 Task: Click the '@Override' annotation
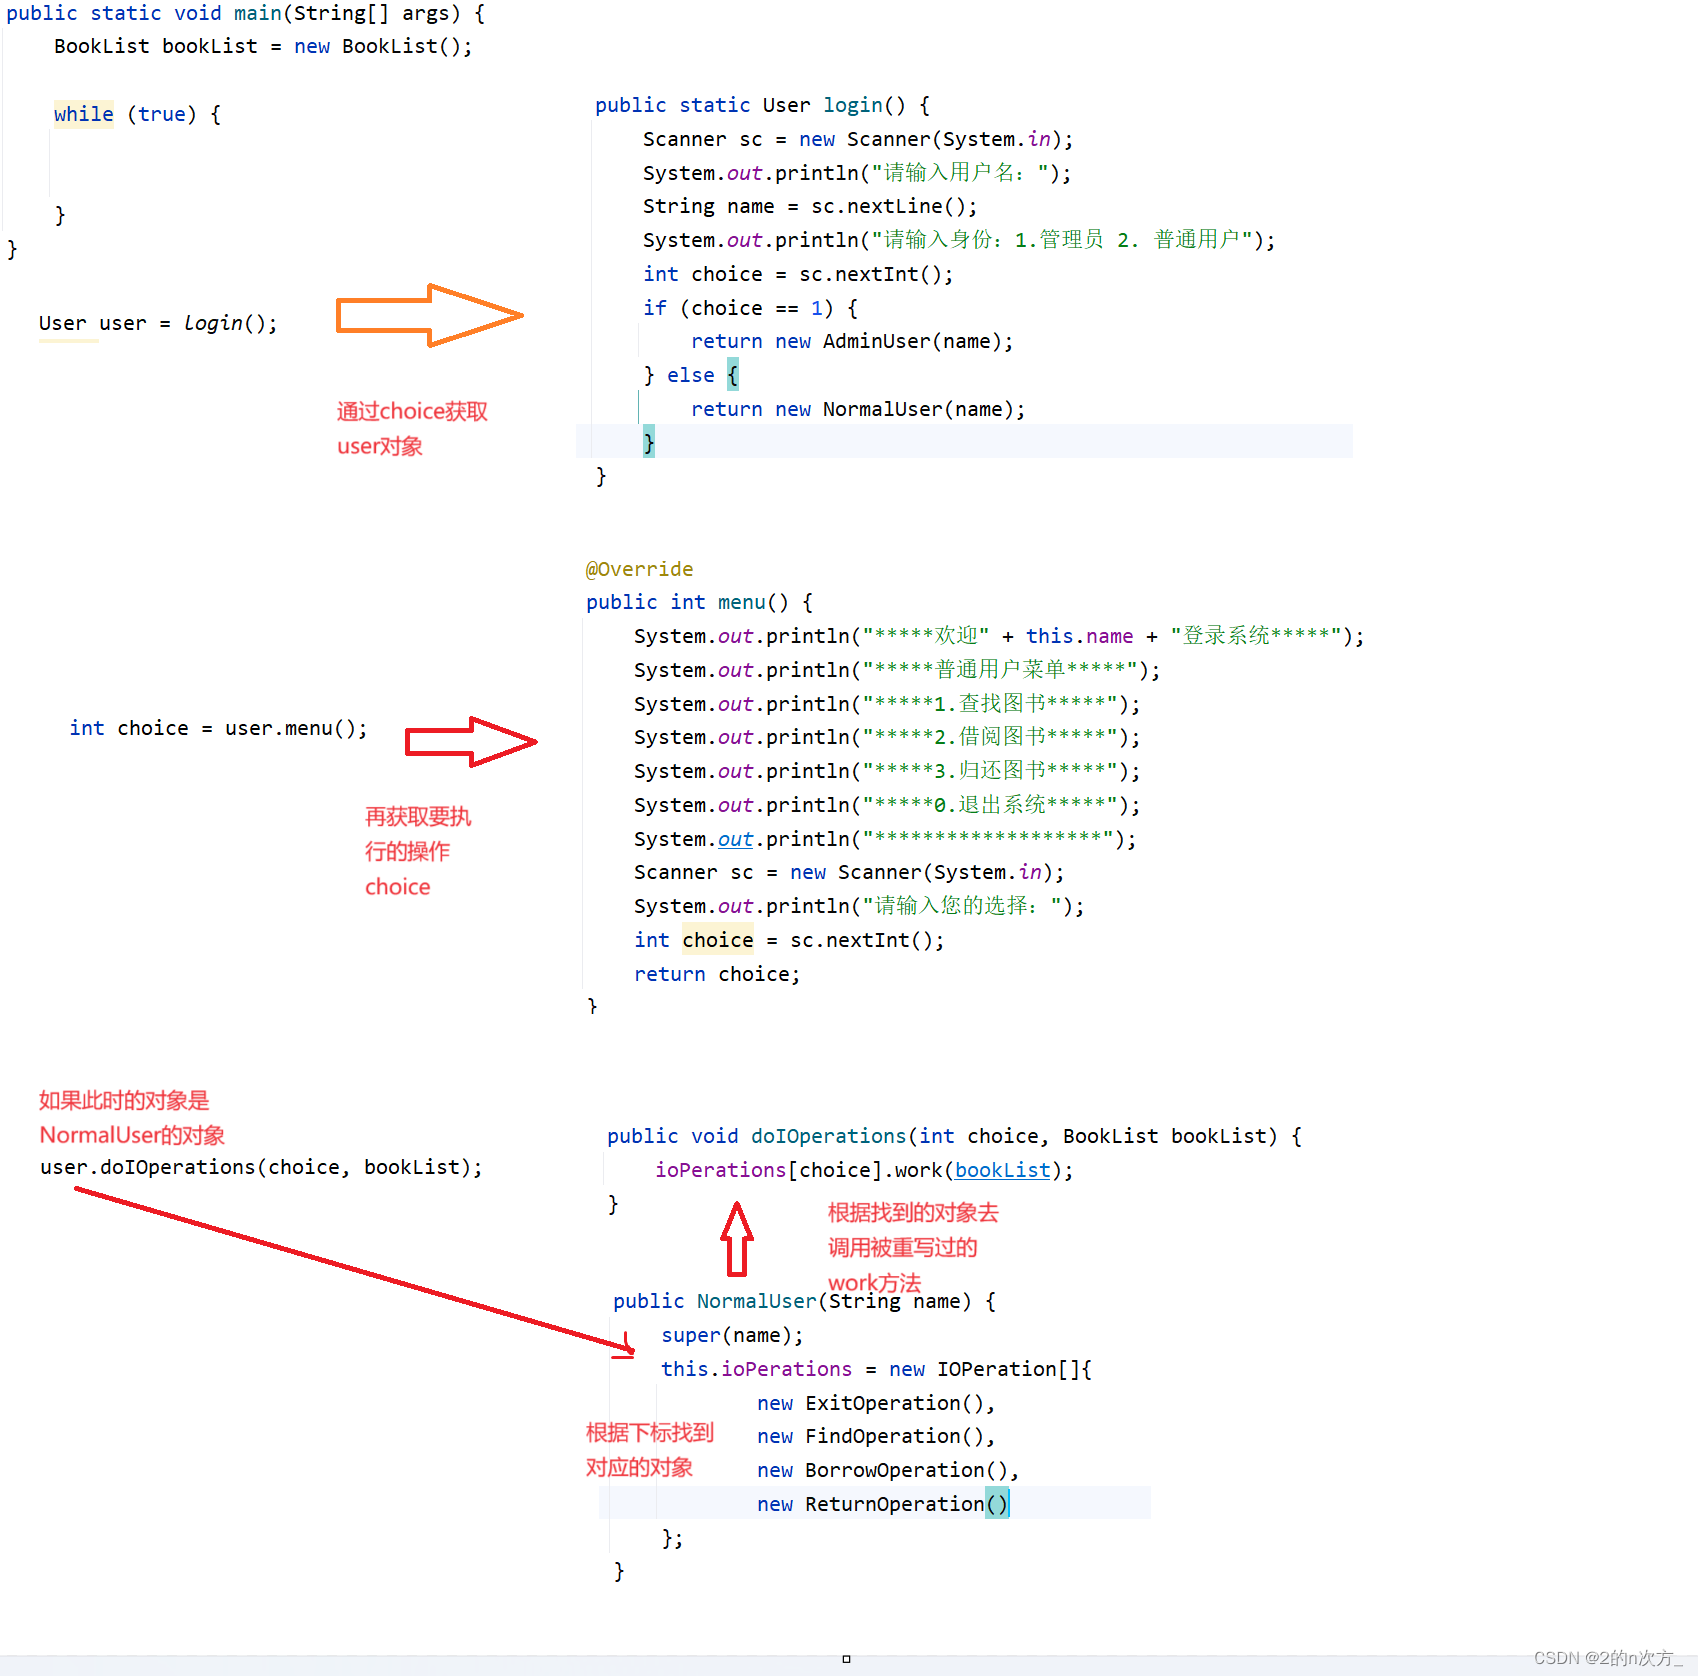639,569
